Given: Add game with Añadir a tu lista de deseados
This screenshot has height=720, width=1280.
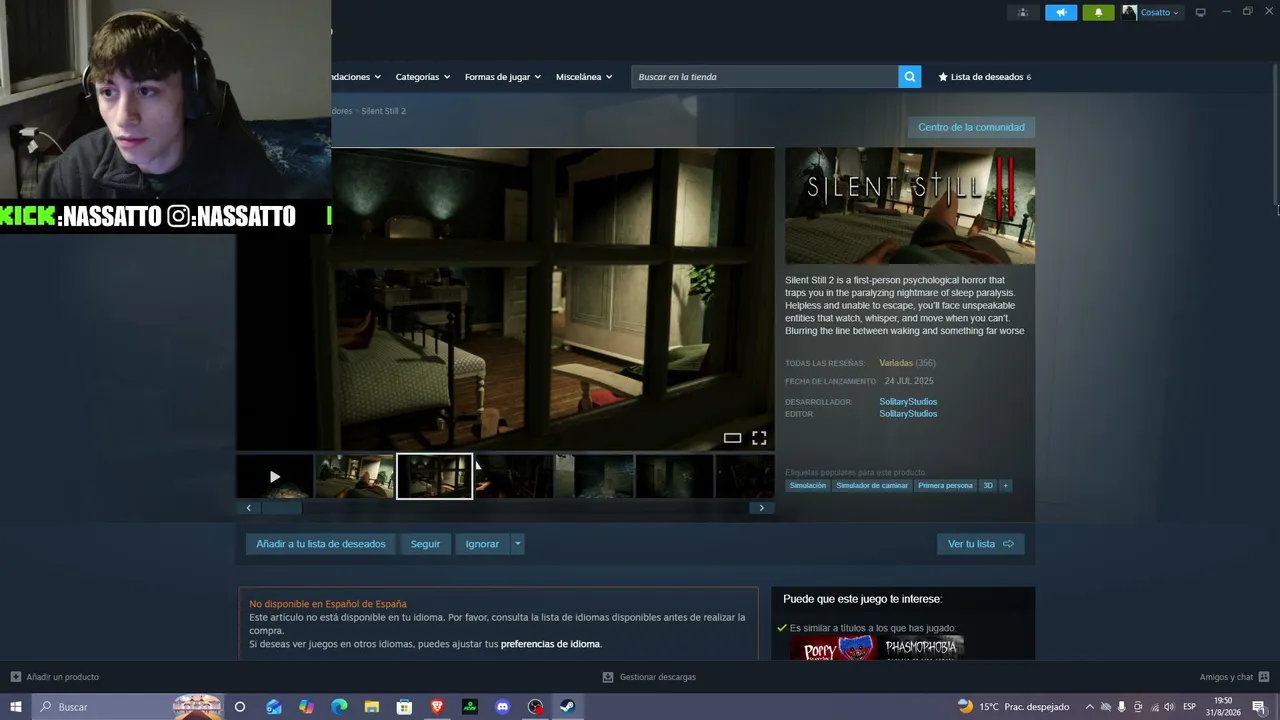Looking at the screenshot, I should pos(320,544).
